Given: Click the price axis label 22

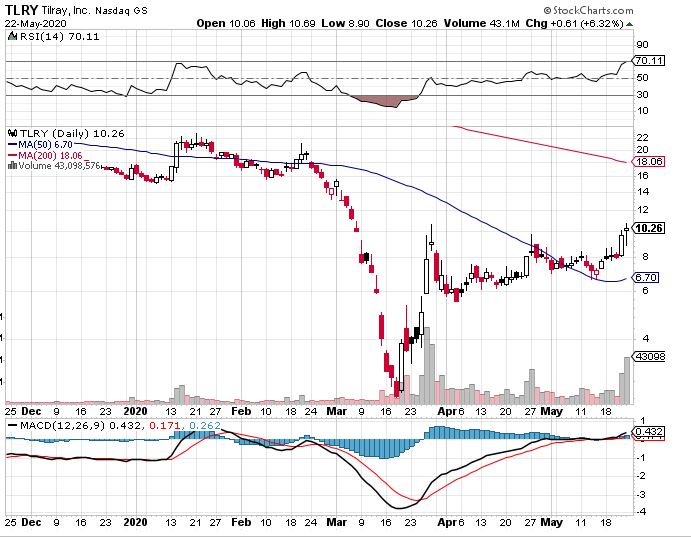Looking at the screenshot, I should coord(643,138).
